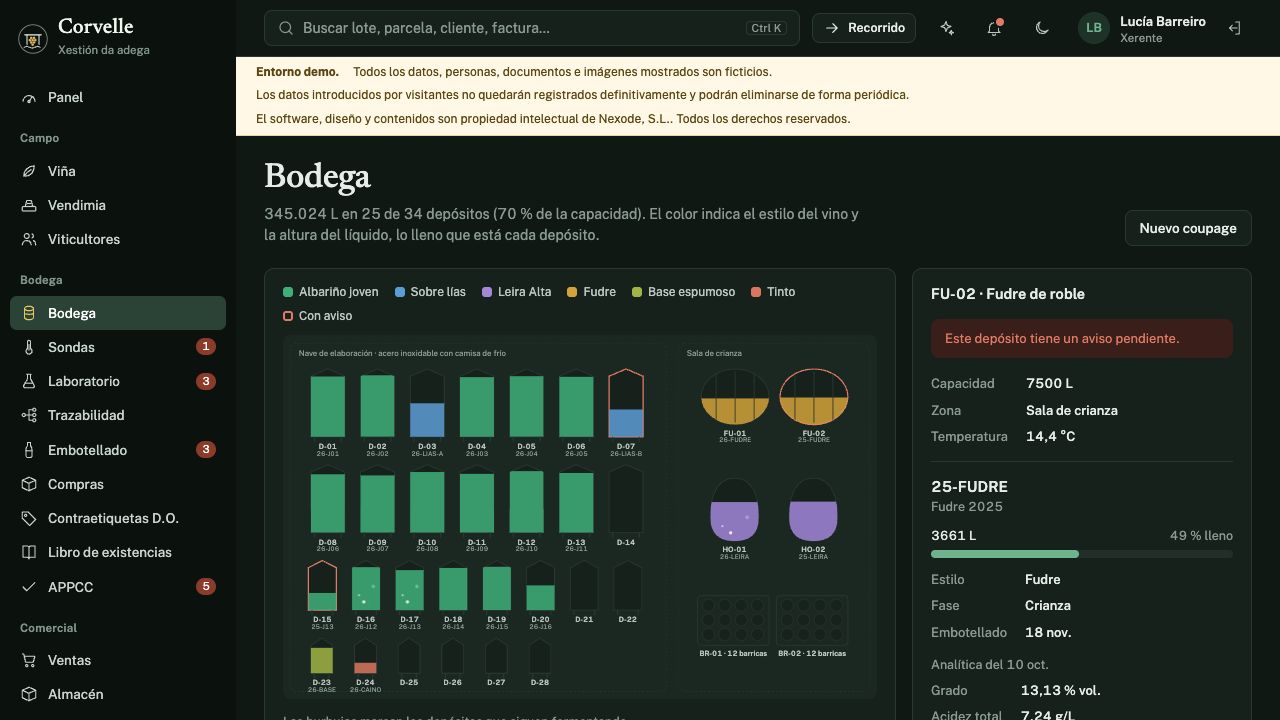Select Bodega in the sidebar
1280x720 pixels.
118,313
